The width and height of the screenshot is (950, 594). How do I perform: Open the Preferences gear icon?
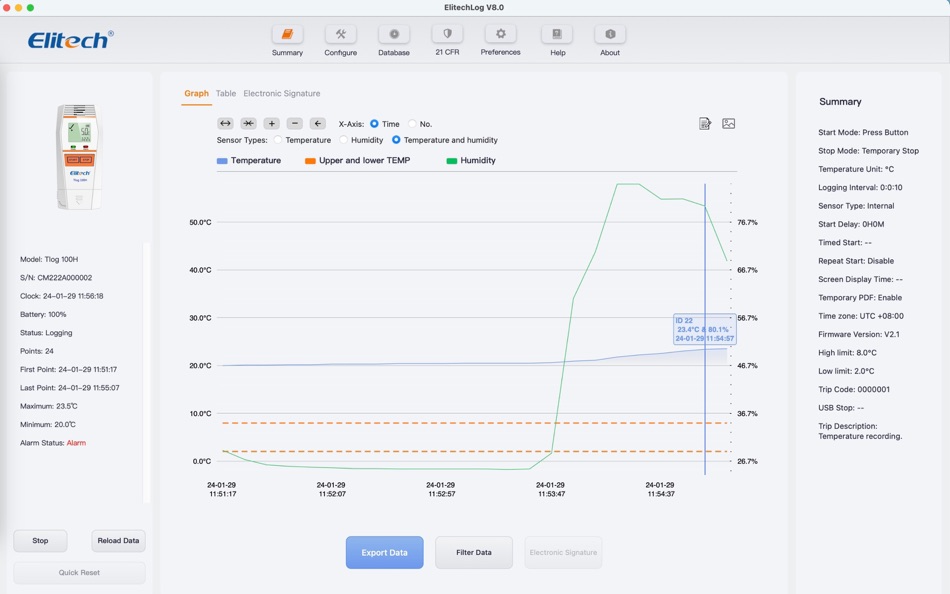(500, 34)
